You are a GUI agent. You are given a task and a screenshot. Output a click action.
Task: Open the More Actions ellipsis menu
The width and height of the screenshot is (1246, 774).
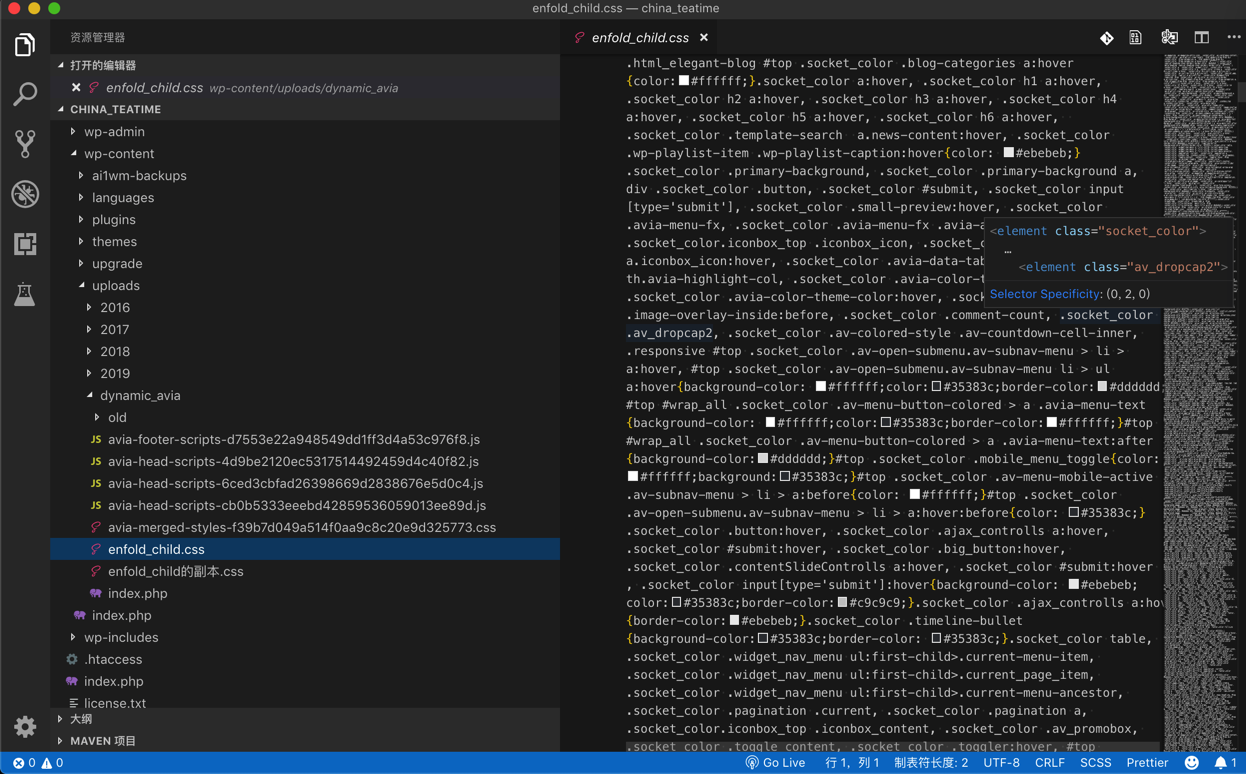click(1234, 38)
